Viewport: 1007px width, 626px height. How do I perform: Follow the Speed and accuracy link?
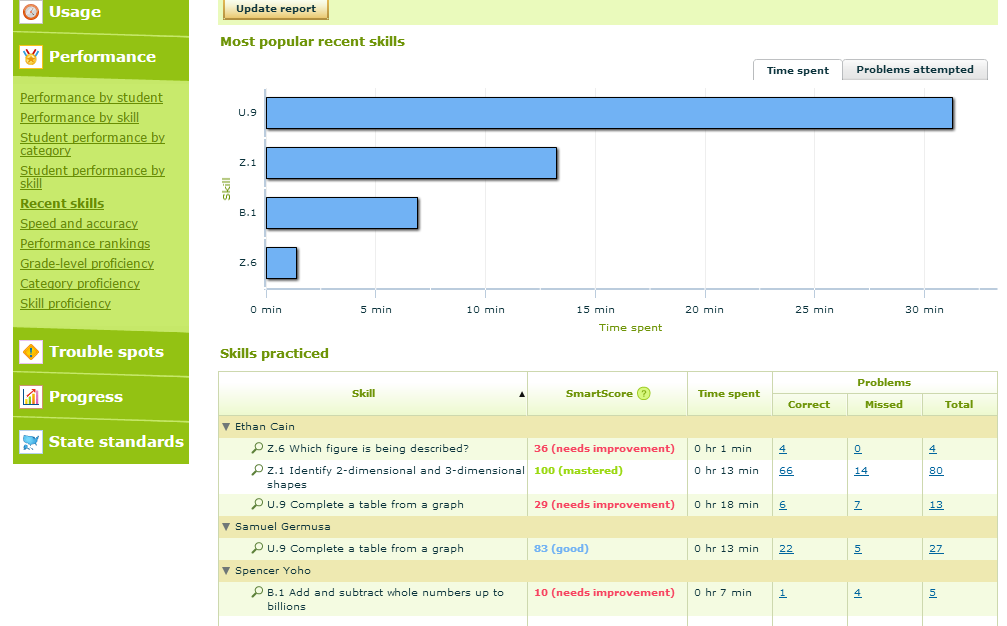point(78,223)
